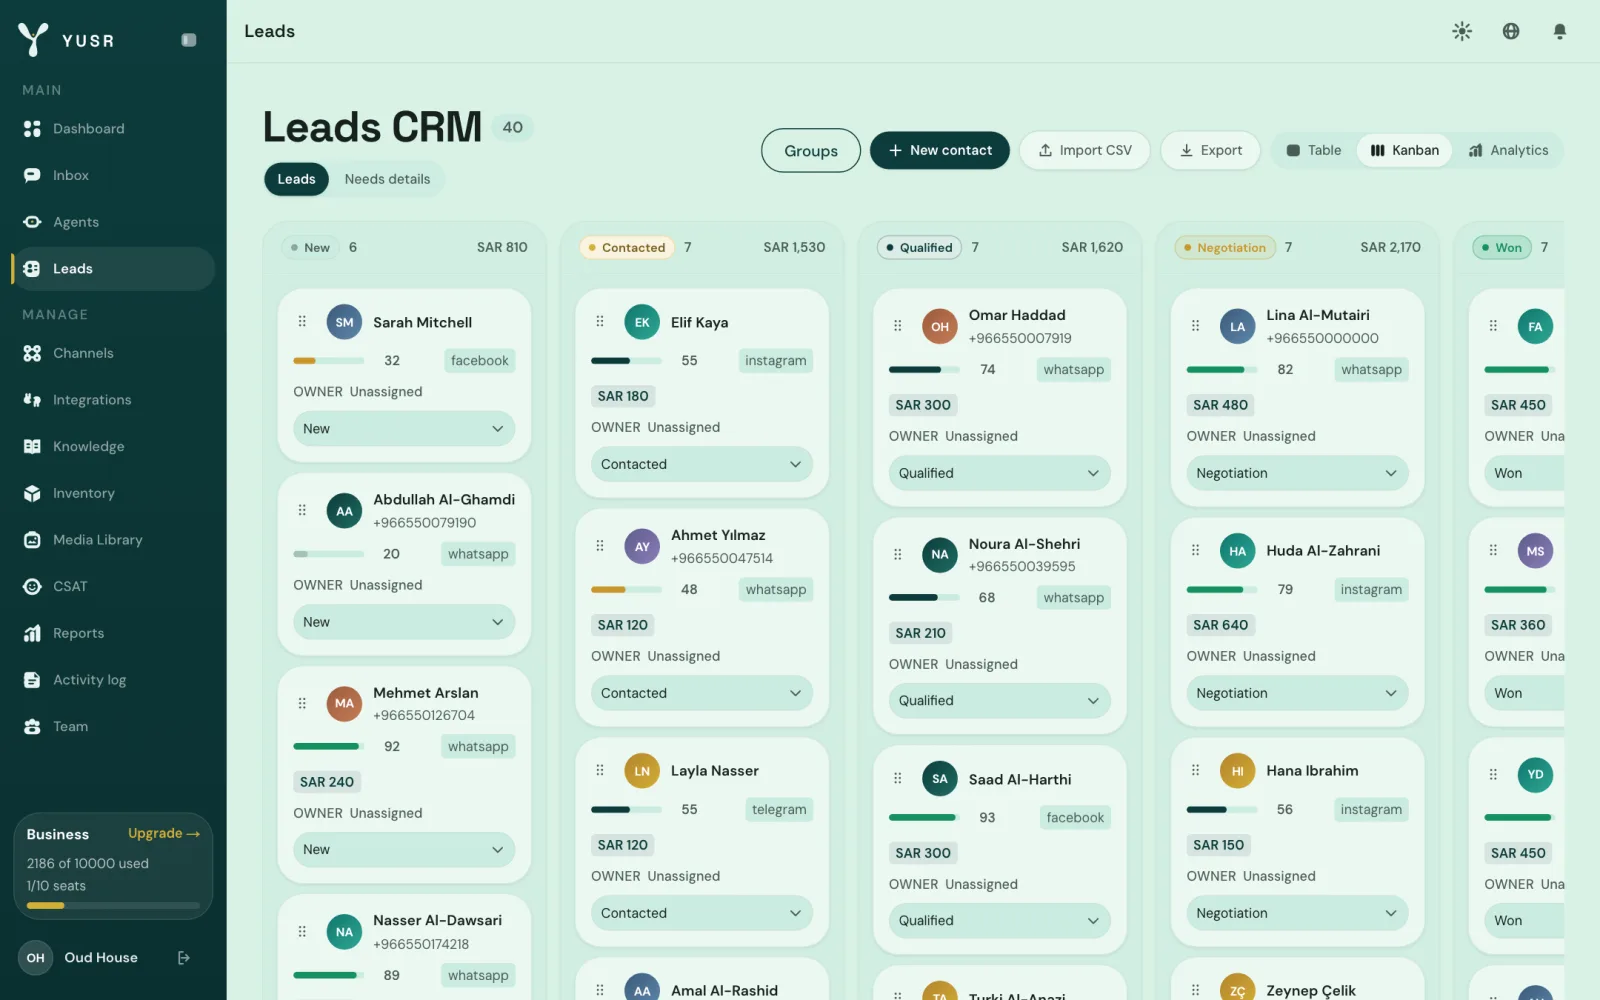The image size is (1600, 1000).
Task: Open Agents eye icon
Action: point(32,222)
